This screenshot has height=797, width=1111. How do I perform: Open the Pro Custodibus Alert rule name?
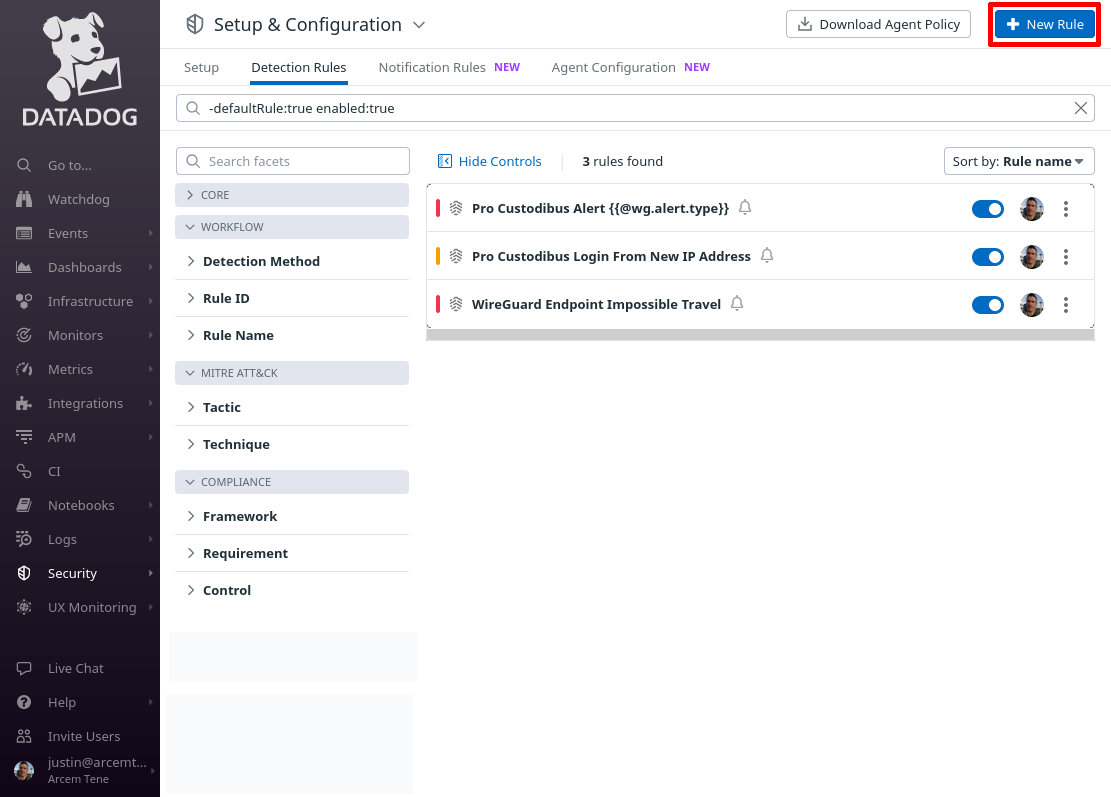pyautogui.click(x=600, y=208)
